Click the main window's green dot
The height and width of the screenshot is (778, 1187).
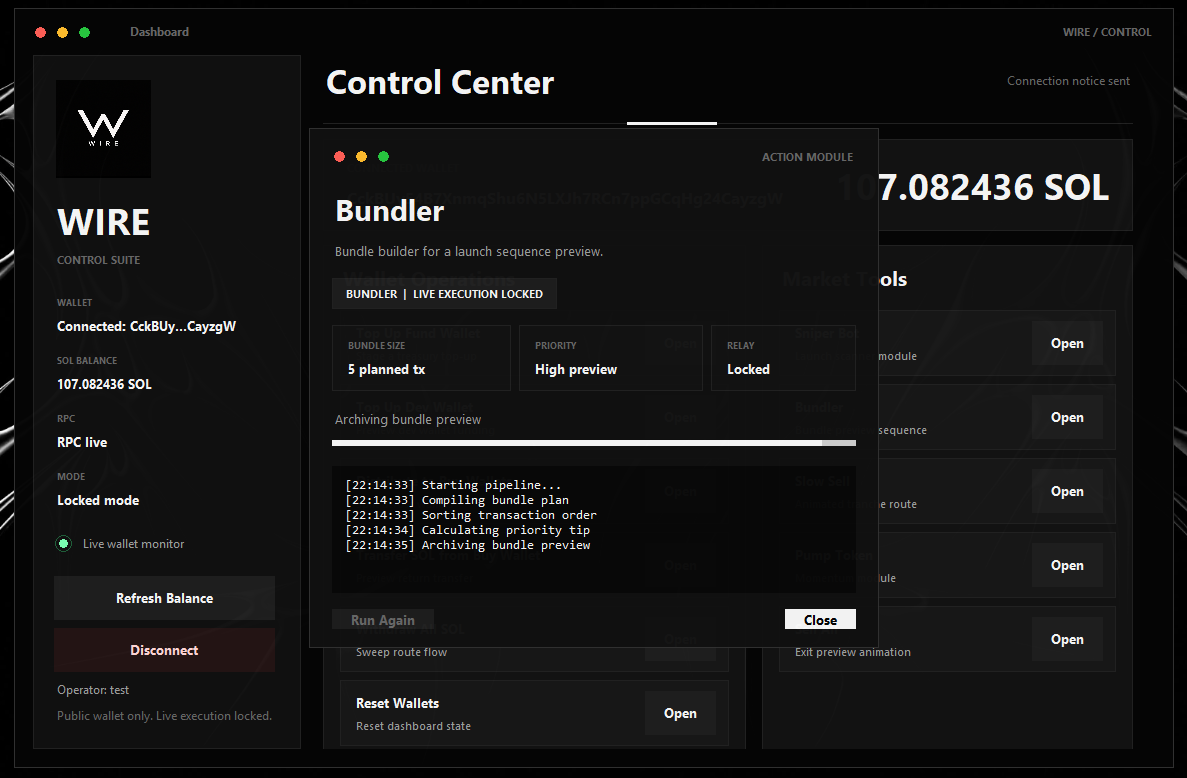coord(85,33)
